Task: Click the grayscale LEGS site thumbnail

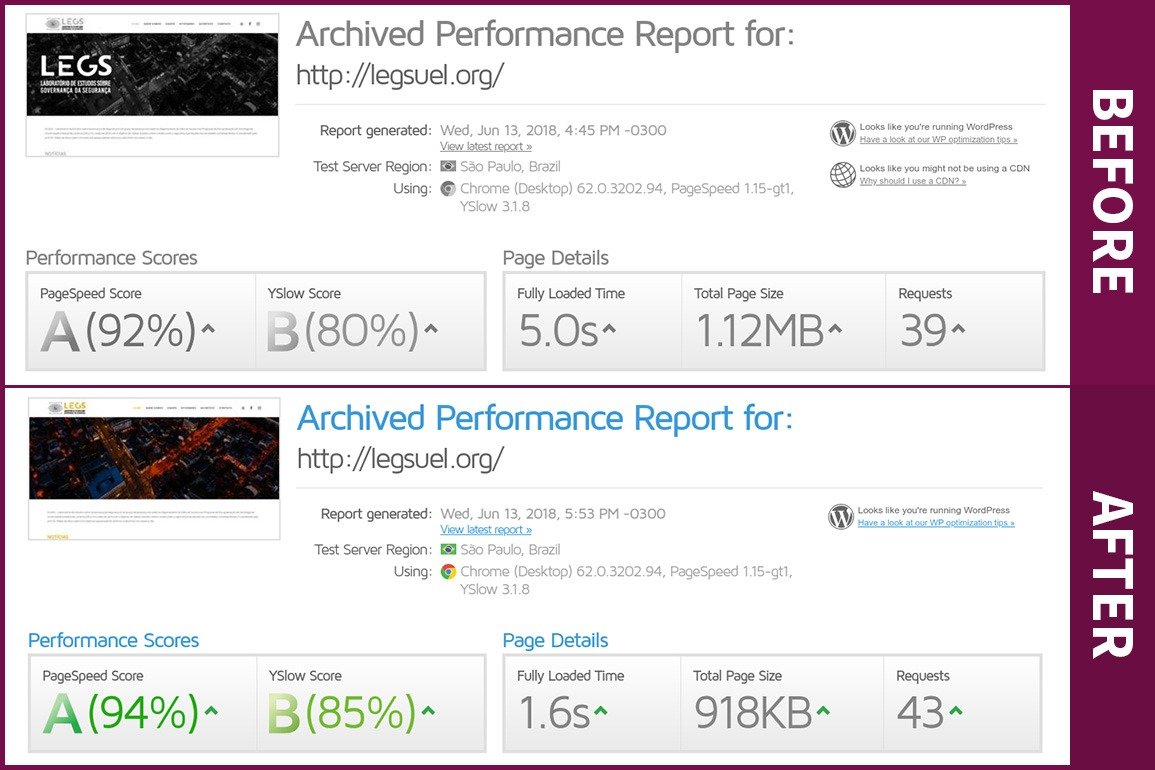Action: point(152,85)
